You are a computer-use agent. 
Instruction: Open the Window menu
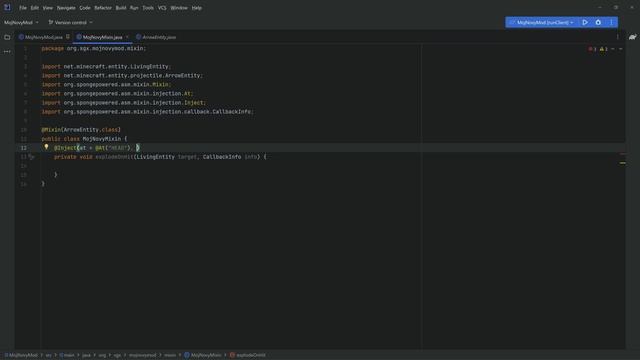coord(179,8)
